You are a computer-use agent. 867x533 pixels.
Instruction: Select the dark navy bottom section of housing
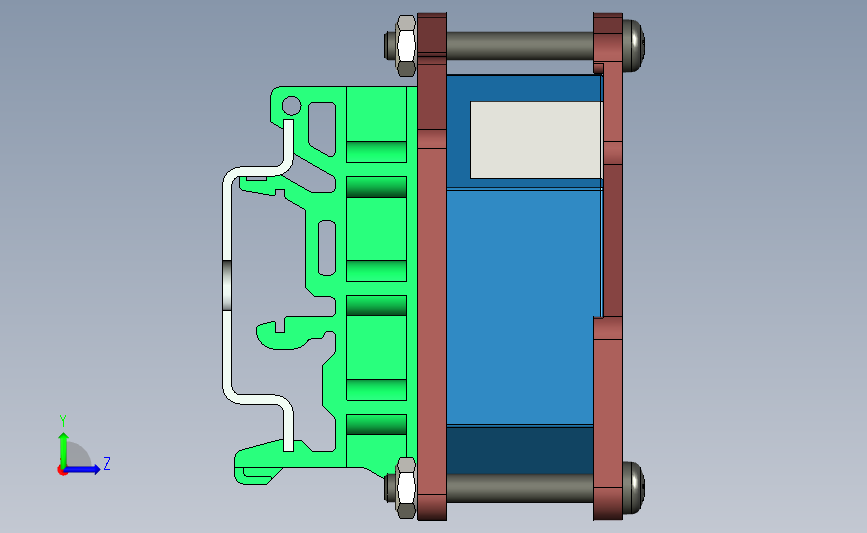pos(520,450)
